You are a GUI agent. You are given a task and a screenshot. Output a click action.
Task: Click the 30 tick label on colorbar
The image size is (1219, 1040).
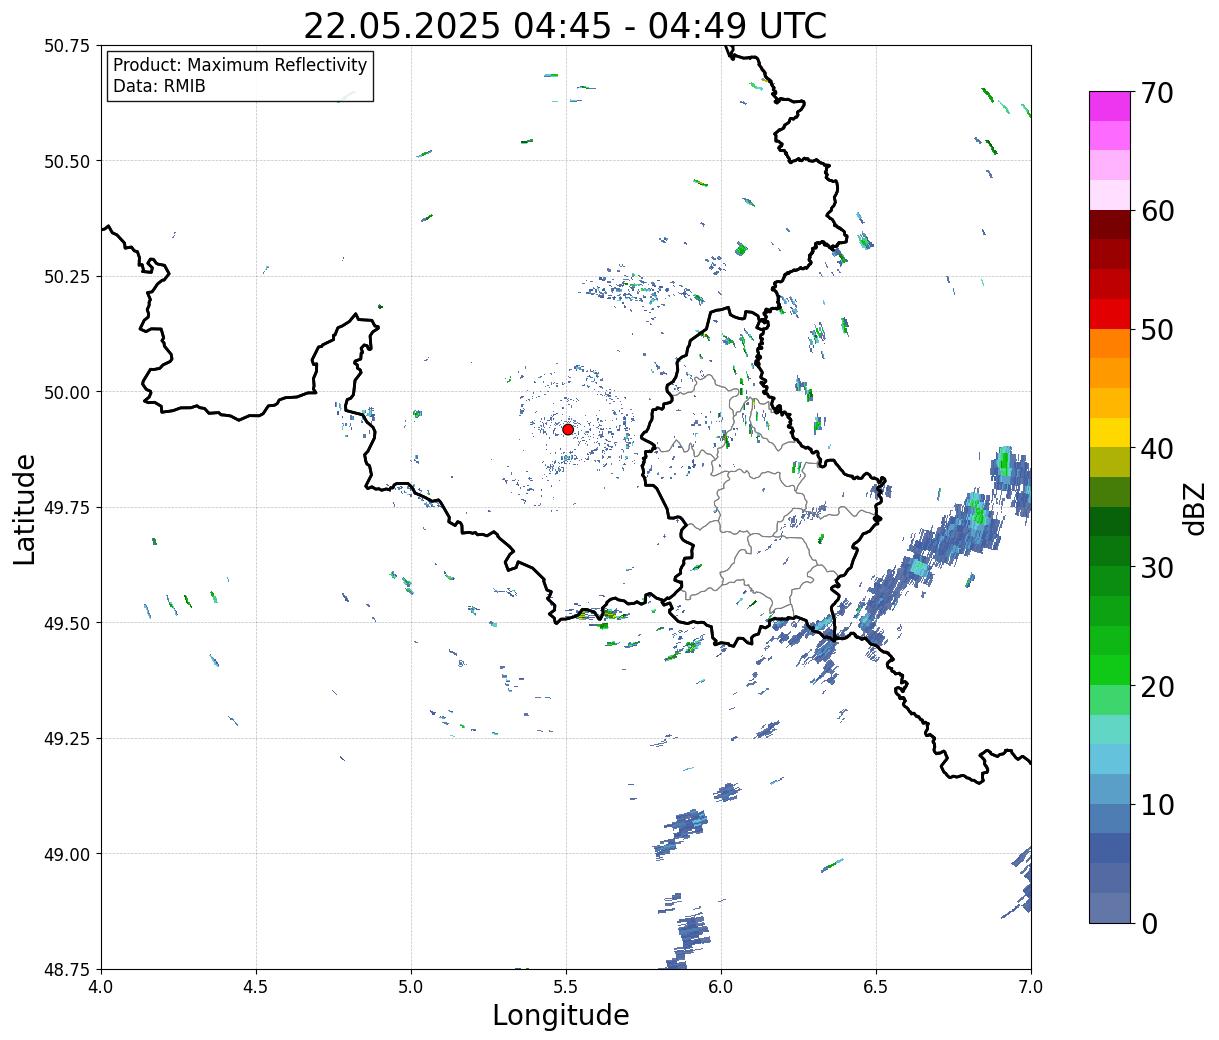[1157, 567]
